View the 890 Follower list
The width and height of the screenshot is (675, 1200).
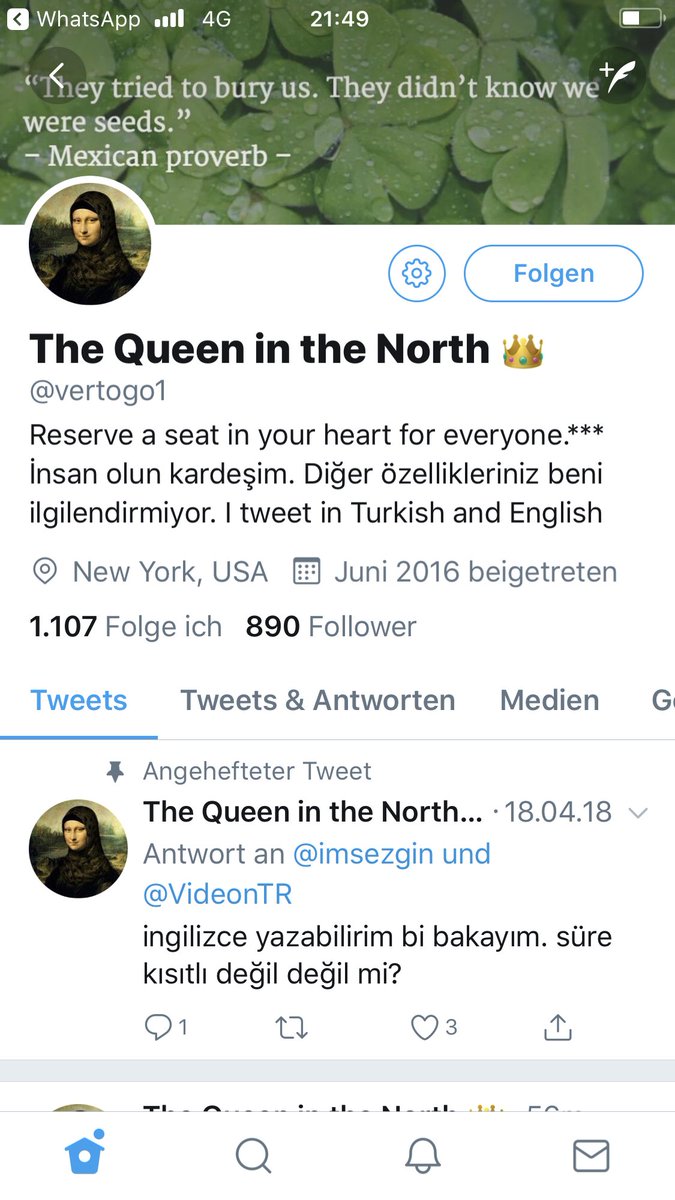(331, 627)
